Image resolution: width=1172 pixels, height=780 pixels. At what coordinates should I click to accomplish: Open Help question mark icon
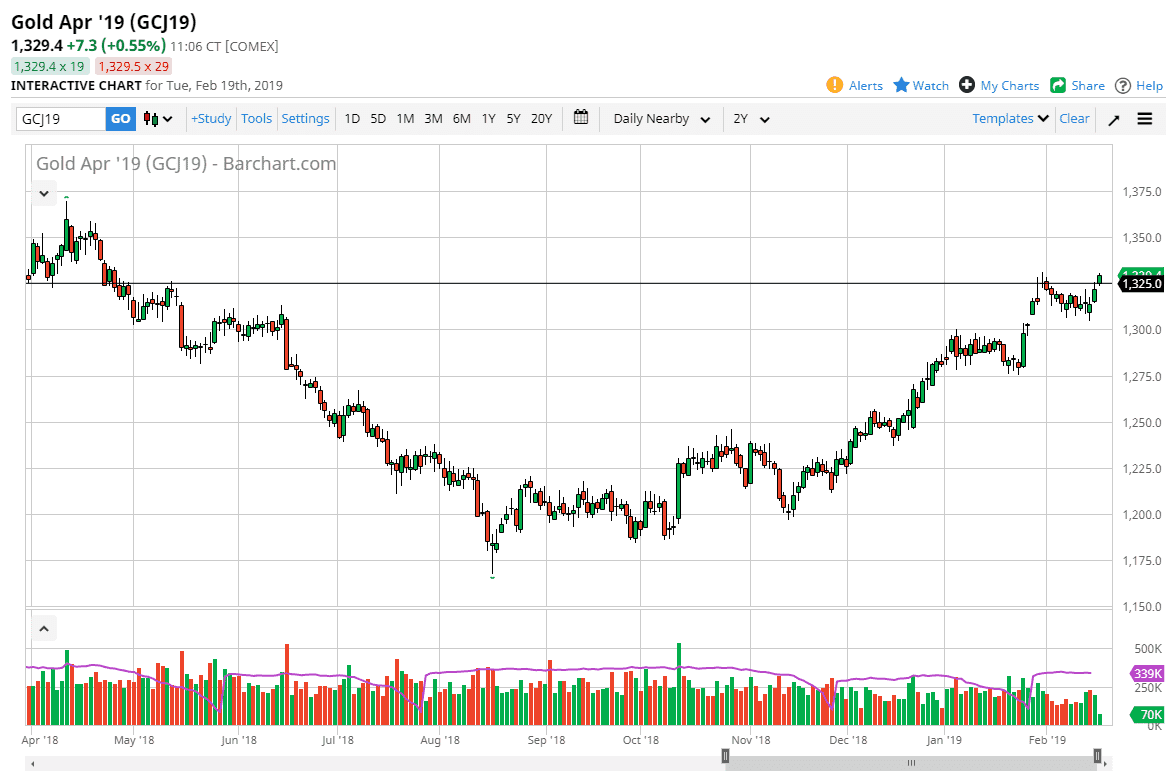pyautogui.click(x=1123, y=85)
